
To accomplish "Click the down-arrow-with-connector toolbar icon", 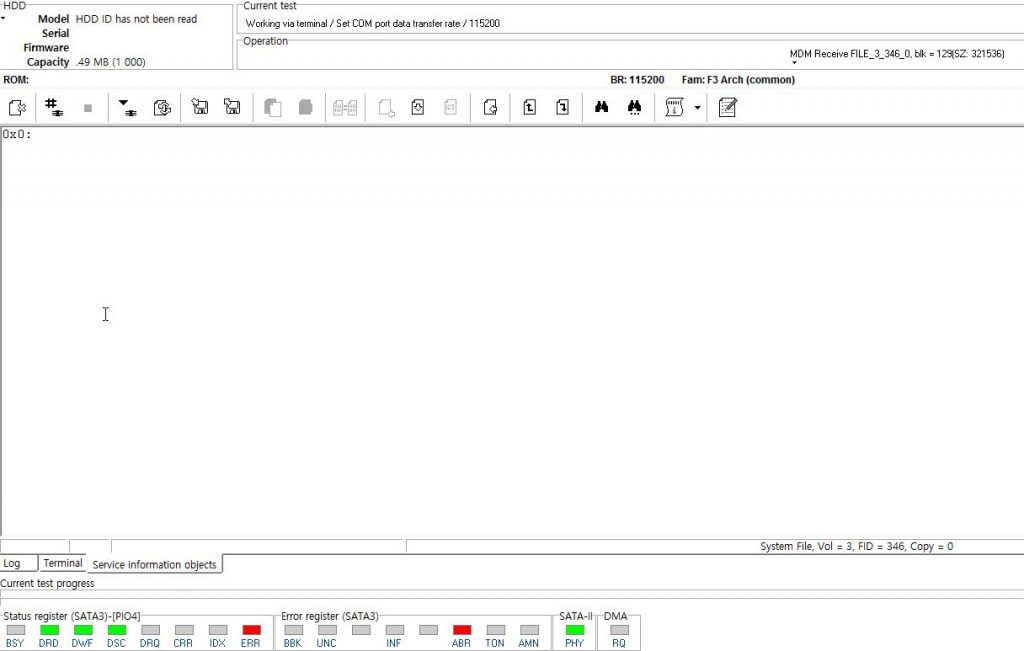I will point(127,107).
